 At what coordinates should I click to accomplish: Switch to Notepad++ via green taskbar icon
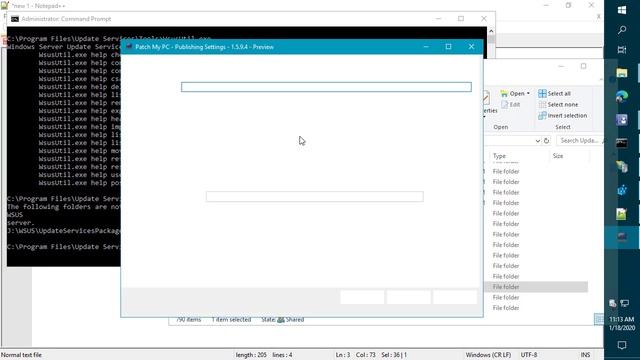[x=622, y=214]
